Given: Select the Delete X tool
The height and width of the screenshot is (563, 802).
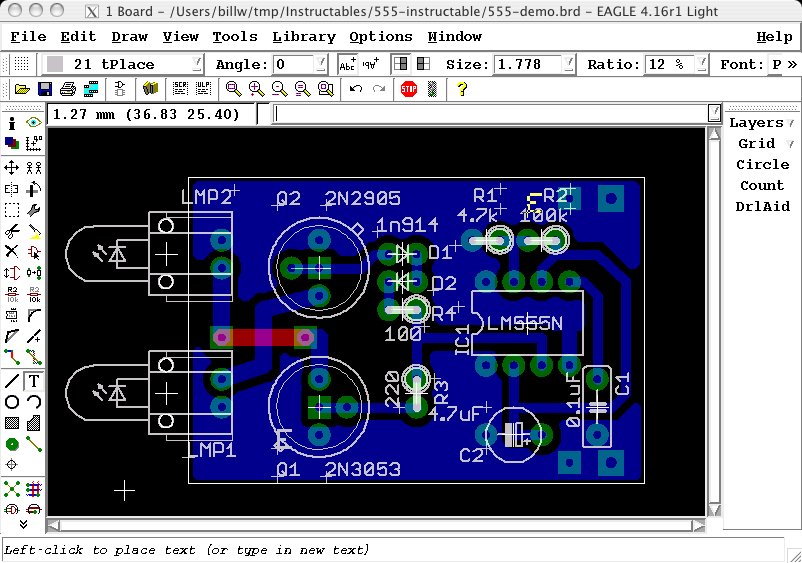Looking at the screenshot, I should click(12, 252).
